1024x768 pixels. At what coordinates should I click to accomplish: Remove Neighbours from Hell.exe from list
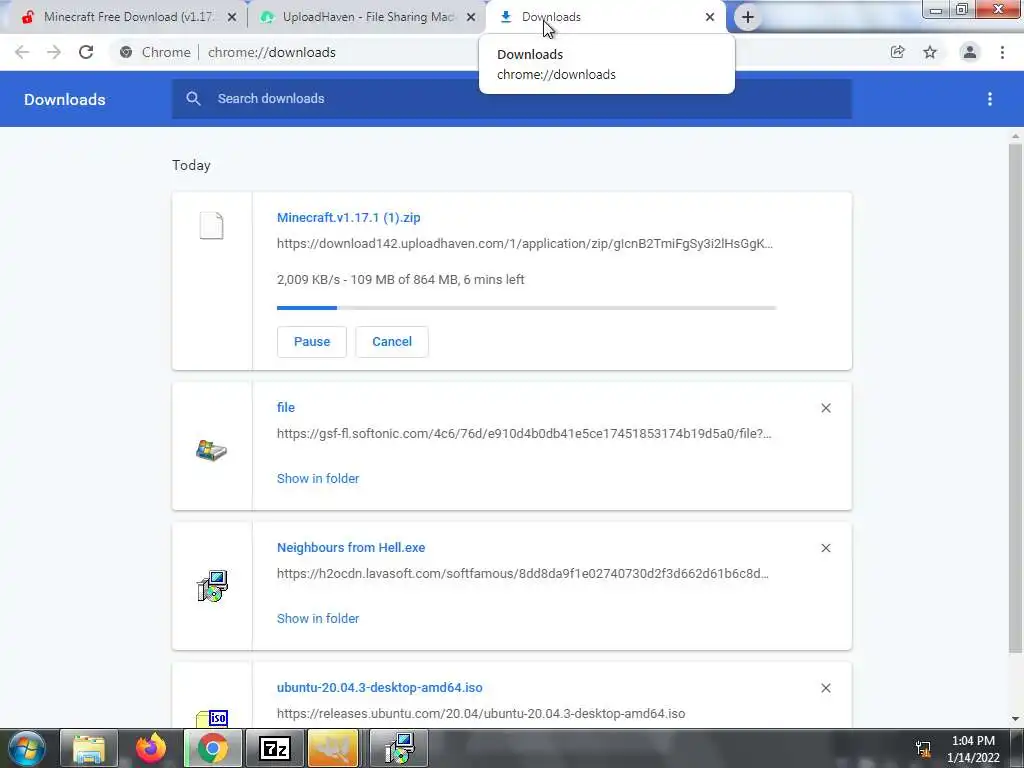click(826, 548)
